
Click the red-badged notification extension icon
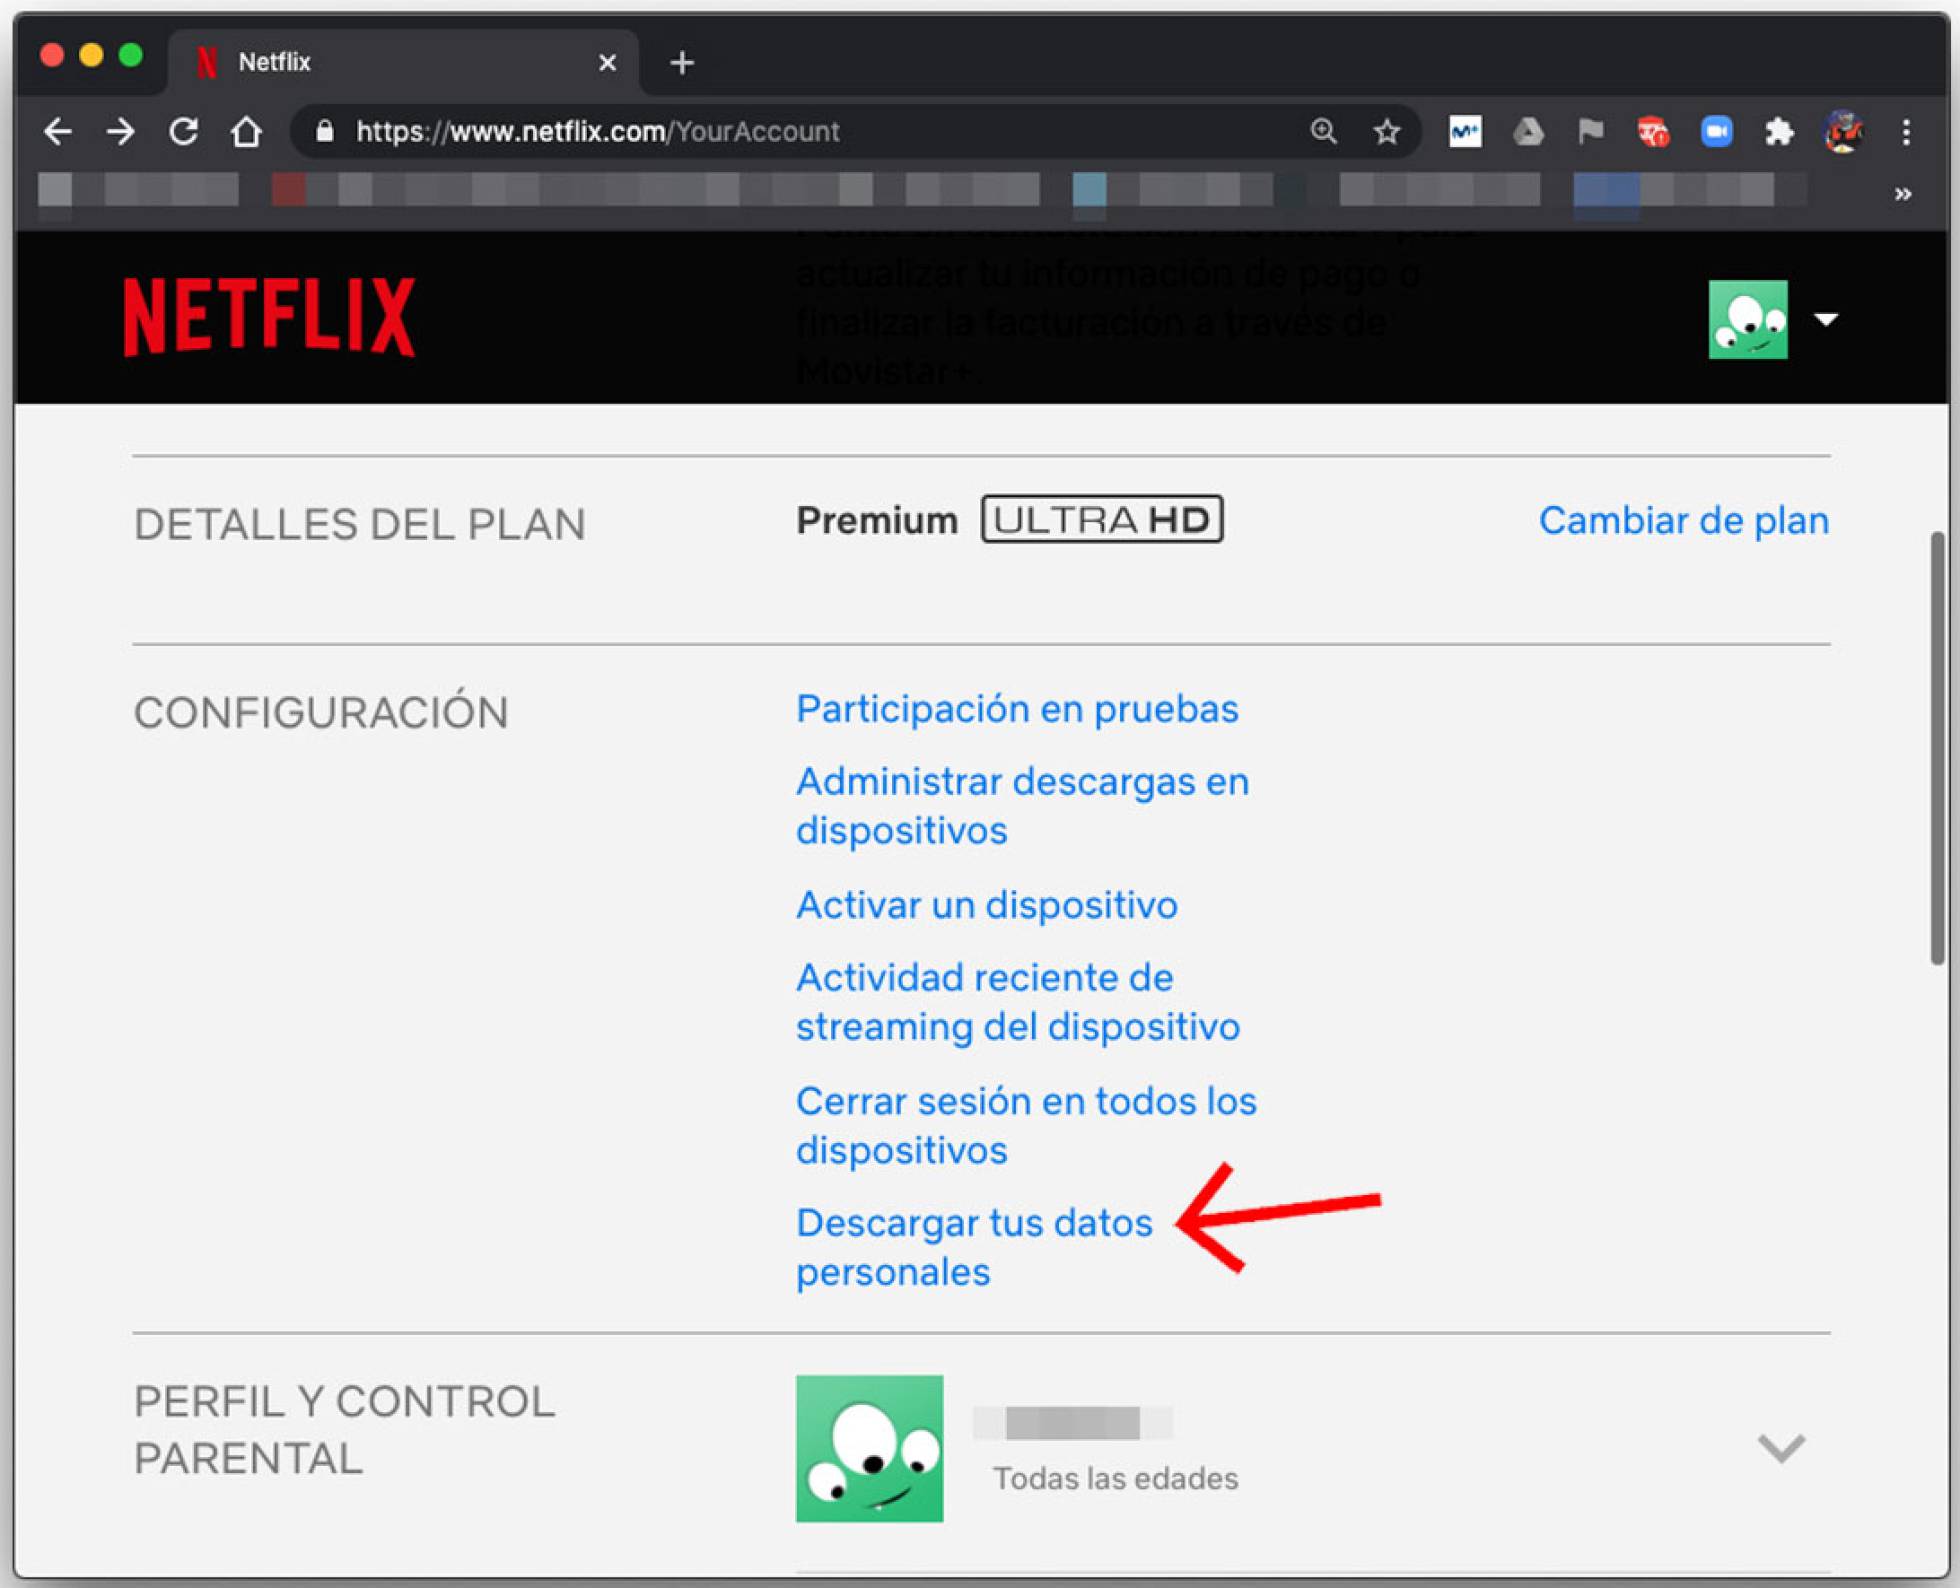(1652, 132)
